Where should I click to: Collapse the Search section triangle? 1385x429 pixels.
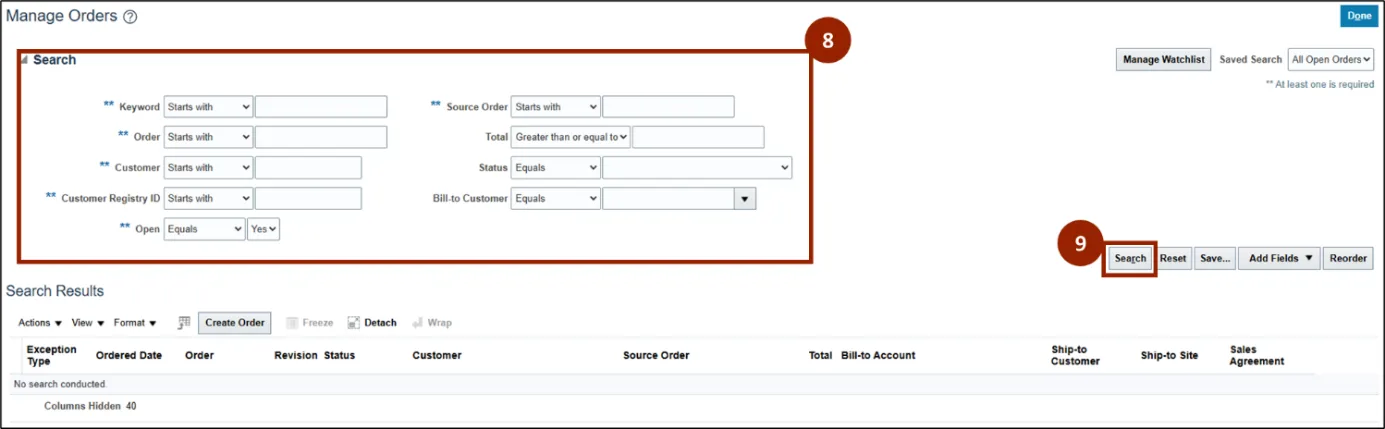(24, 61)
